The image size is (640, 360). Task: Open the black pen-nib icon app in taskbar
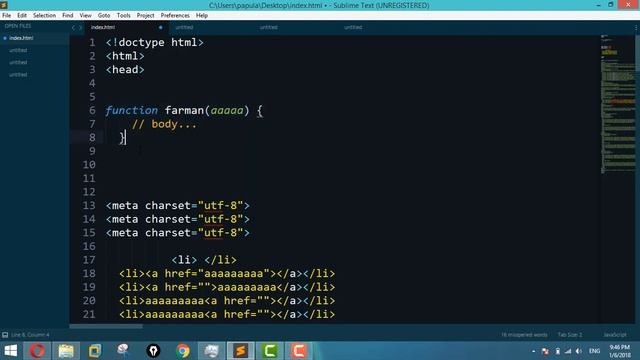(x=153, y=351)
